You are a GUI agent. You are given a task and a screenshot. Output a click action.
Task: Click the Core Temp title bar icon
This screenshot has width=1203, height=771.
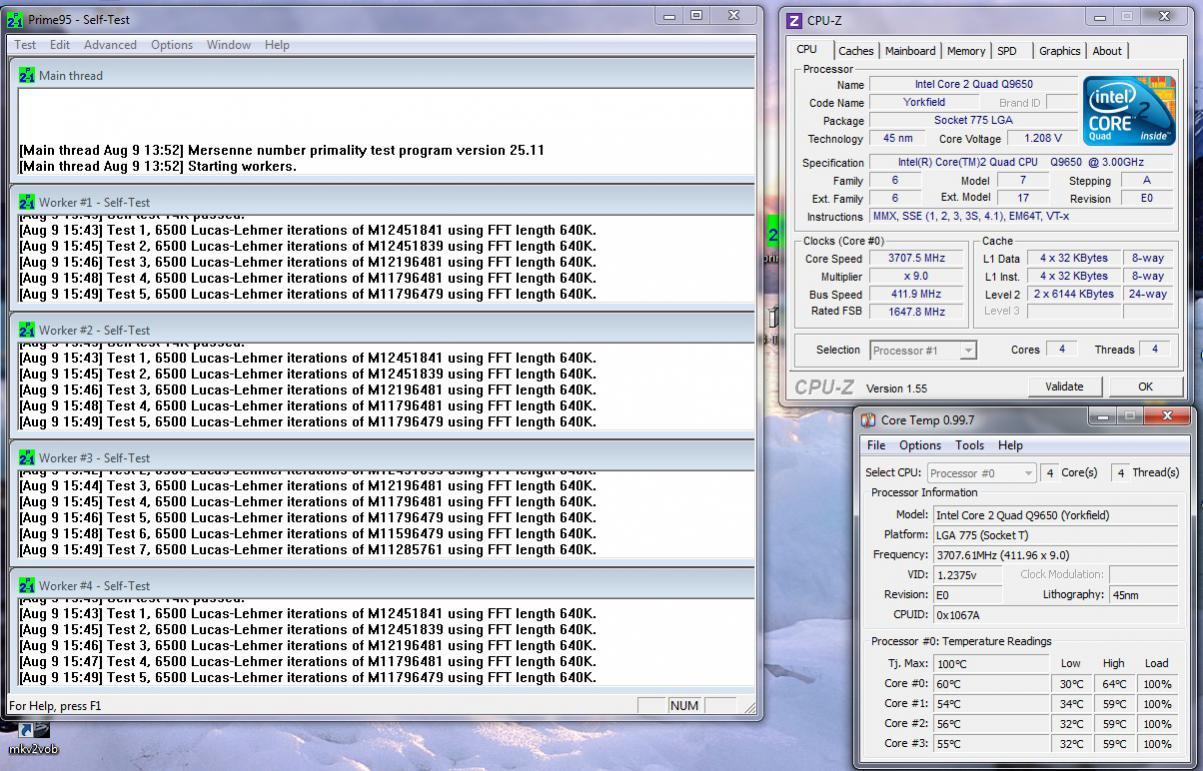tap(868, 421)
